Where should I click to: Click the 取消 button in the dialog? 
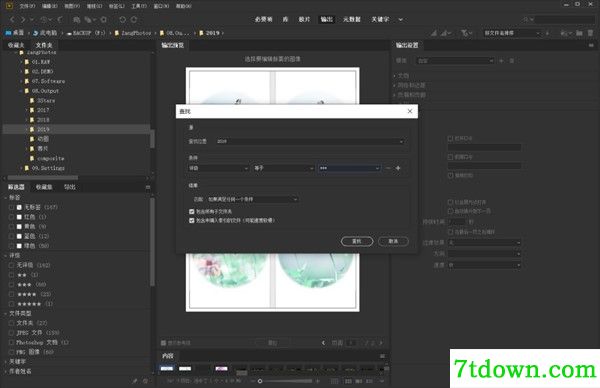click(393, 241)
